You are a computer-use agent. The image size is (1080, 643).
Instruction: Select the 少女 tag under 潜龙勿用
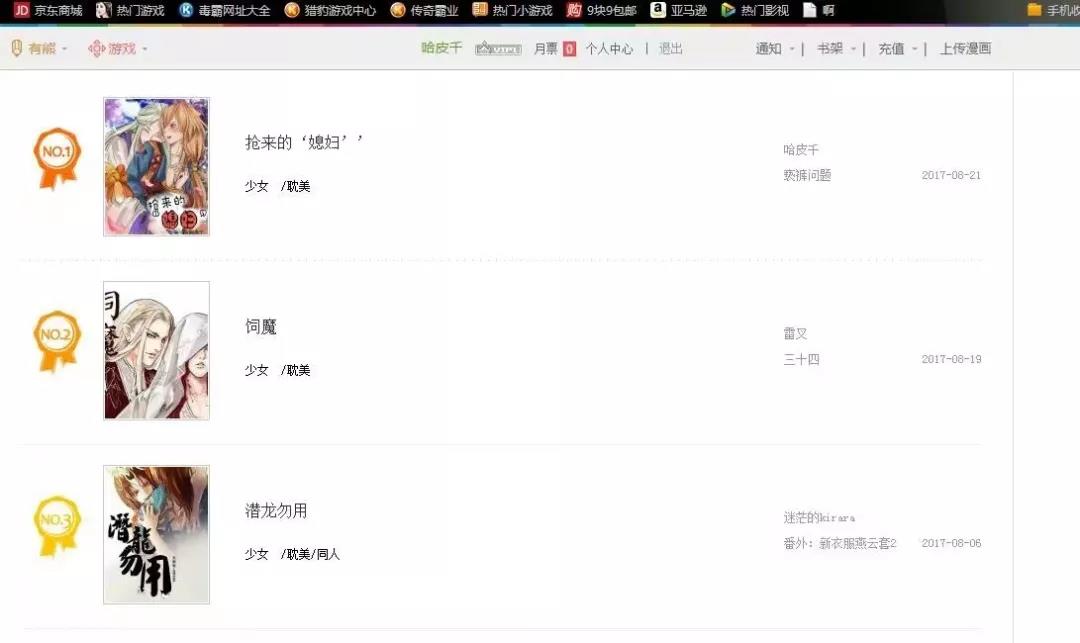[x=256, y=554]
